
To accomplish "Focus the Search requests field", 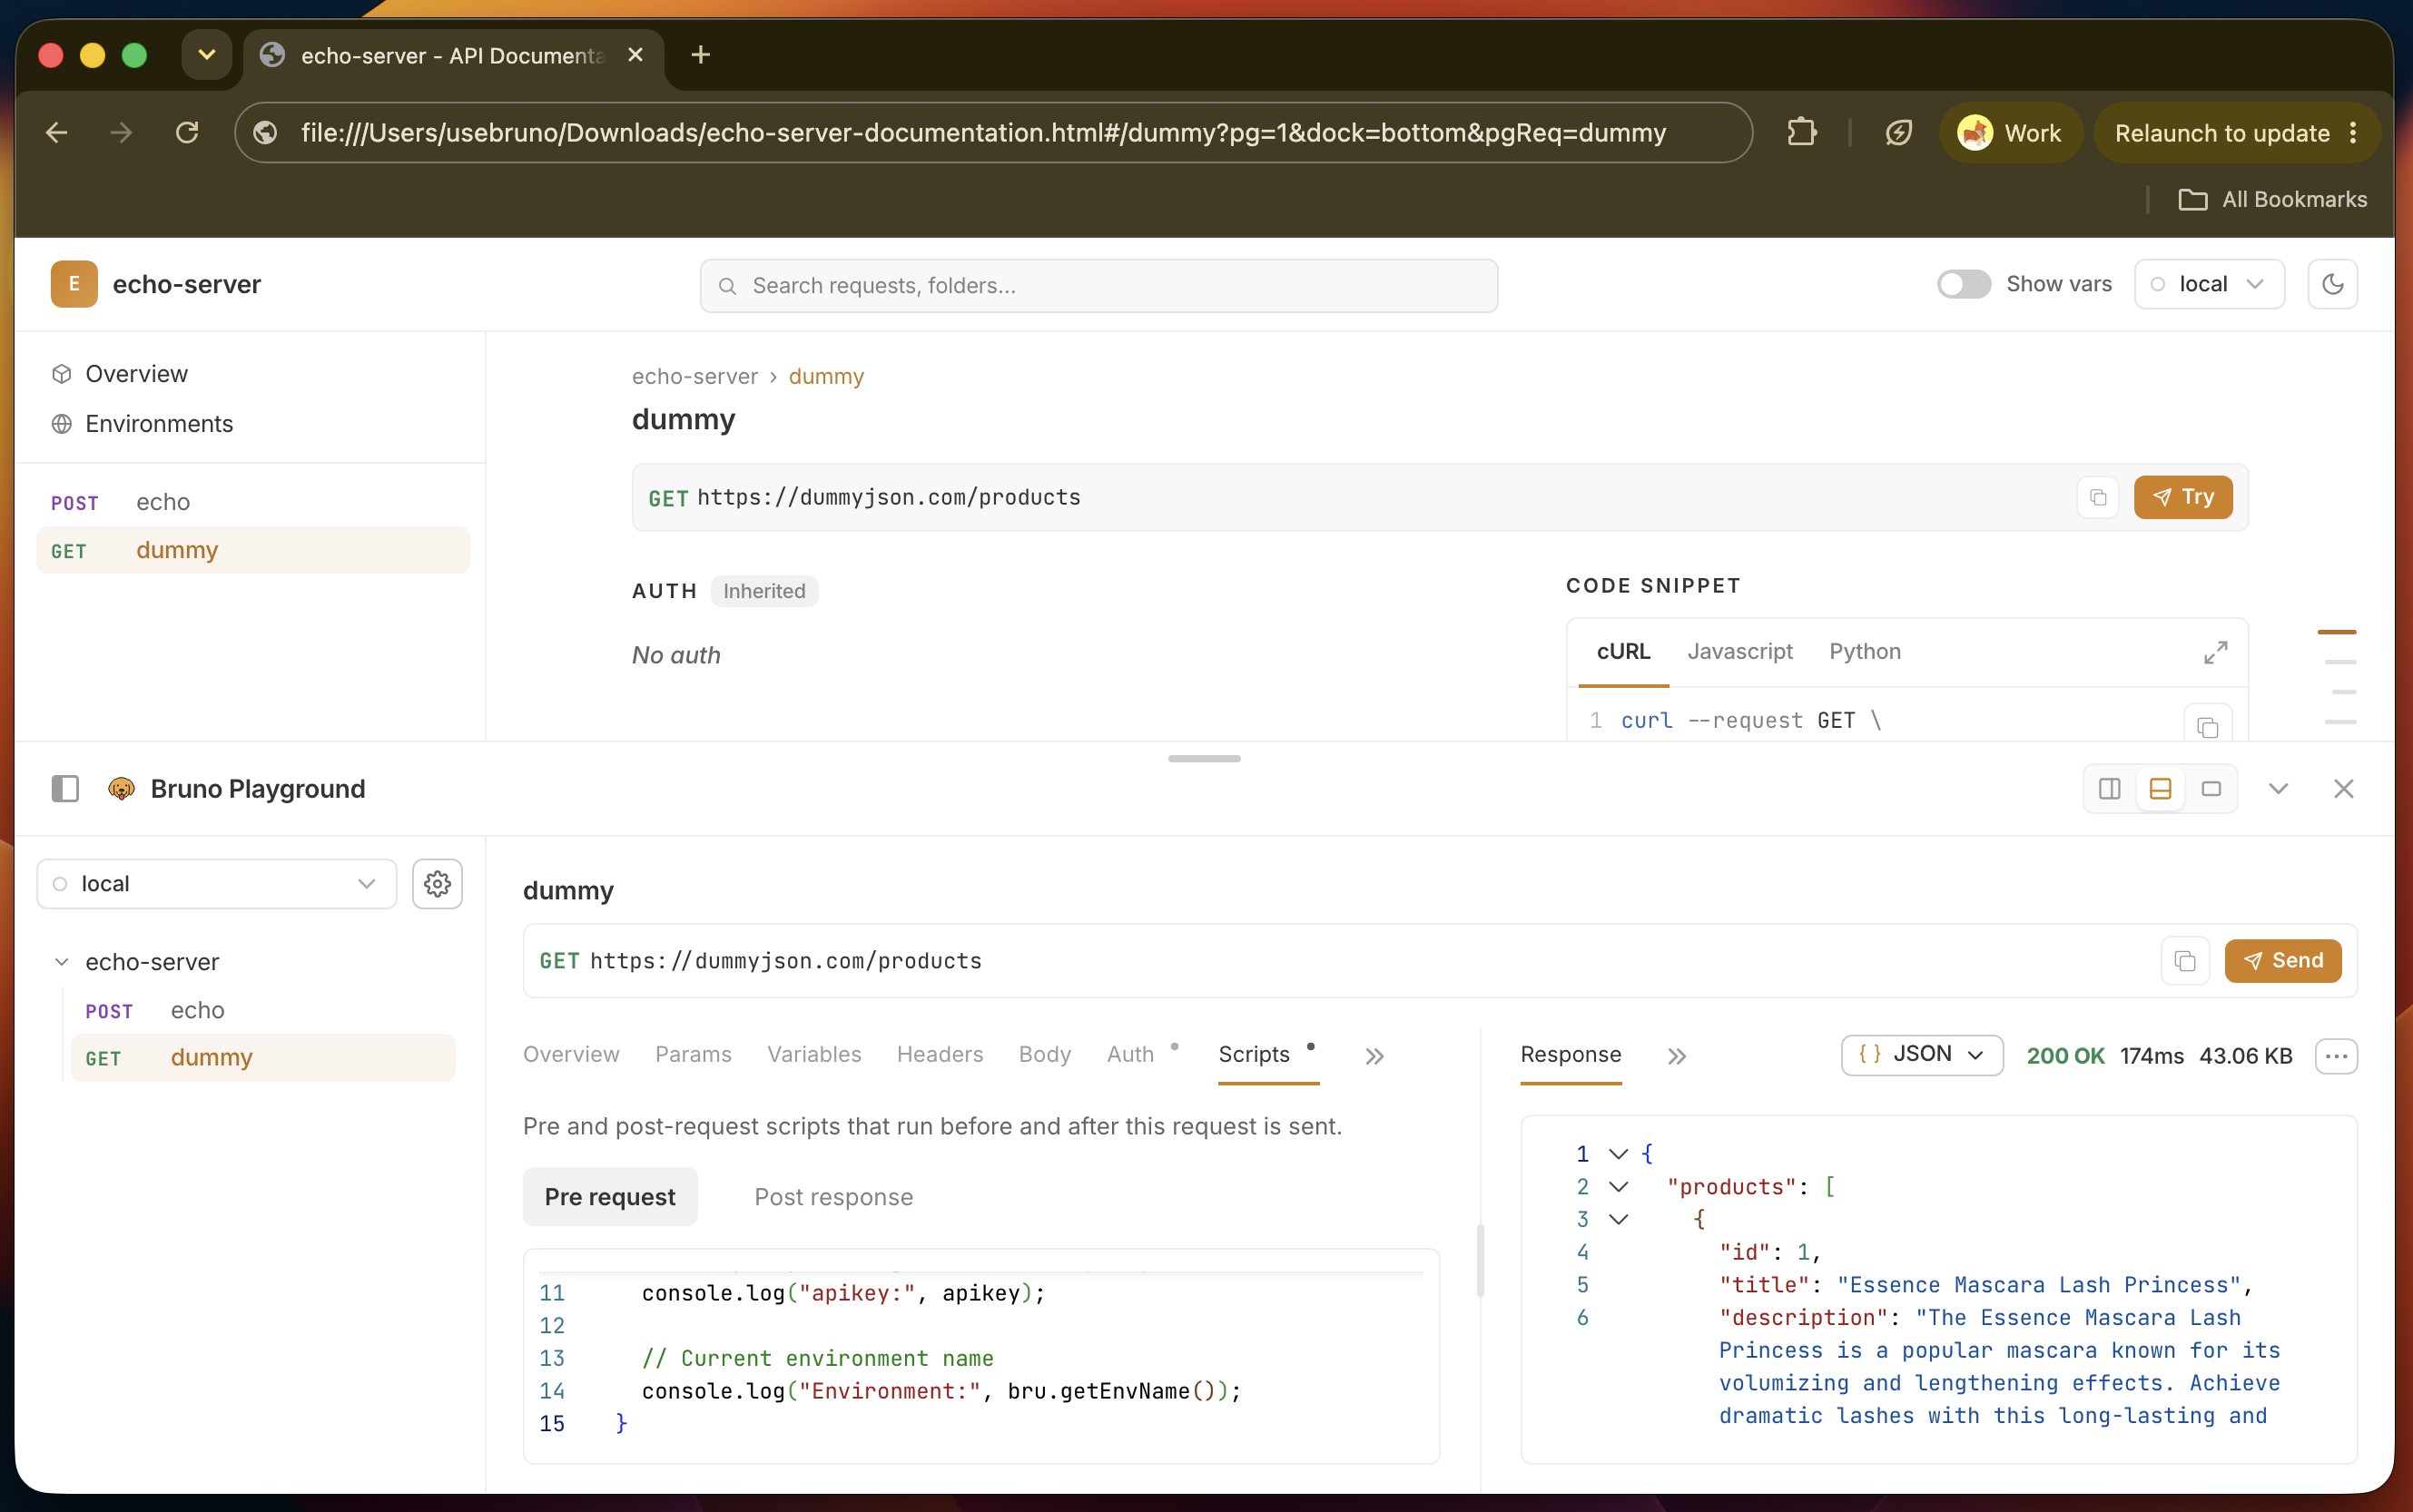I will coord(1098,286).
